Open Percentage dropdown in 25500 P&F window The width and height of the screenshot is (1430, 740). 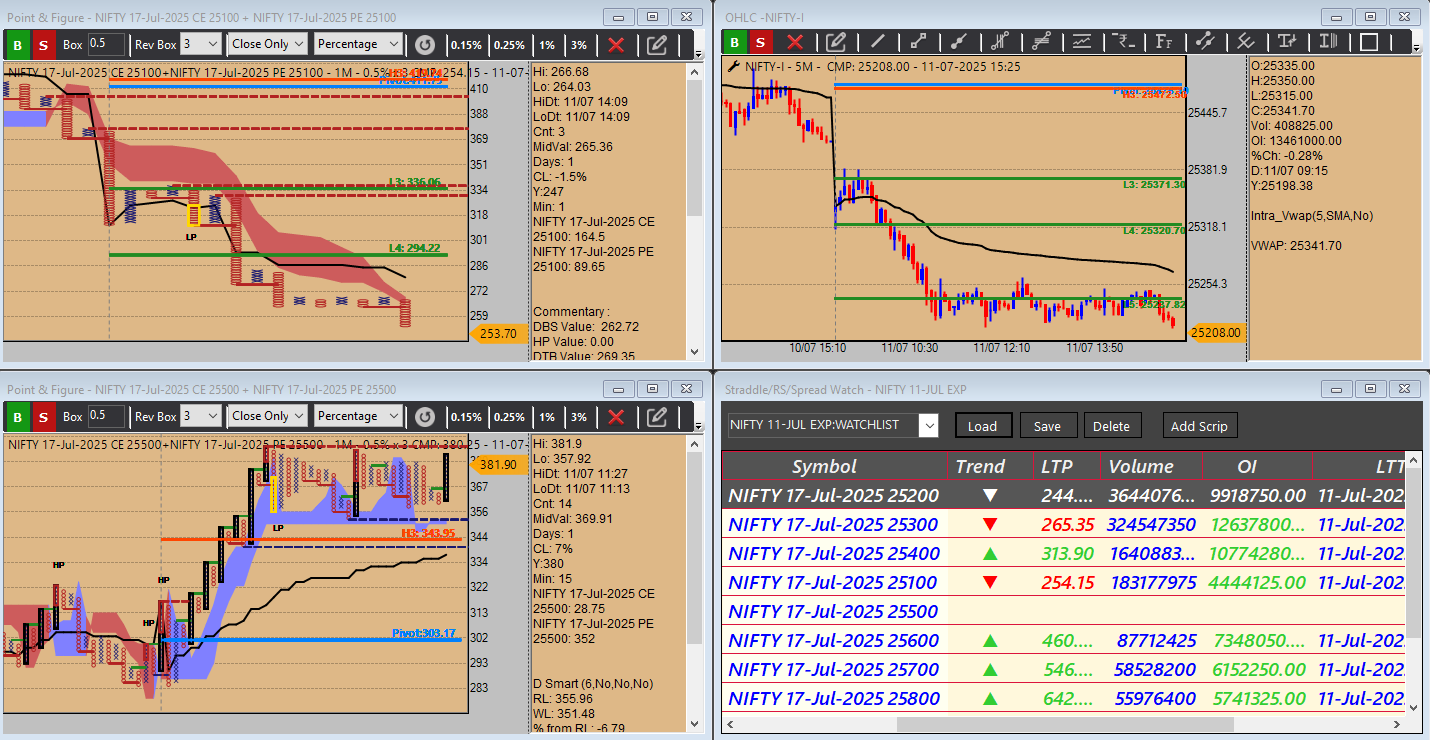point(358,416)
